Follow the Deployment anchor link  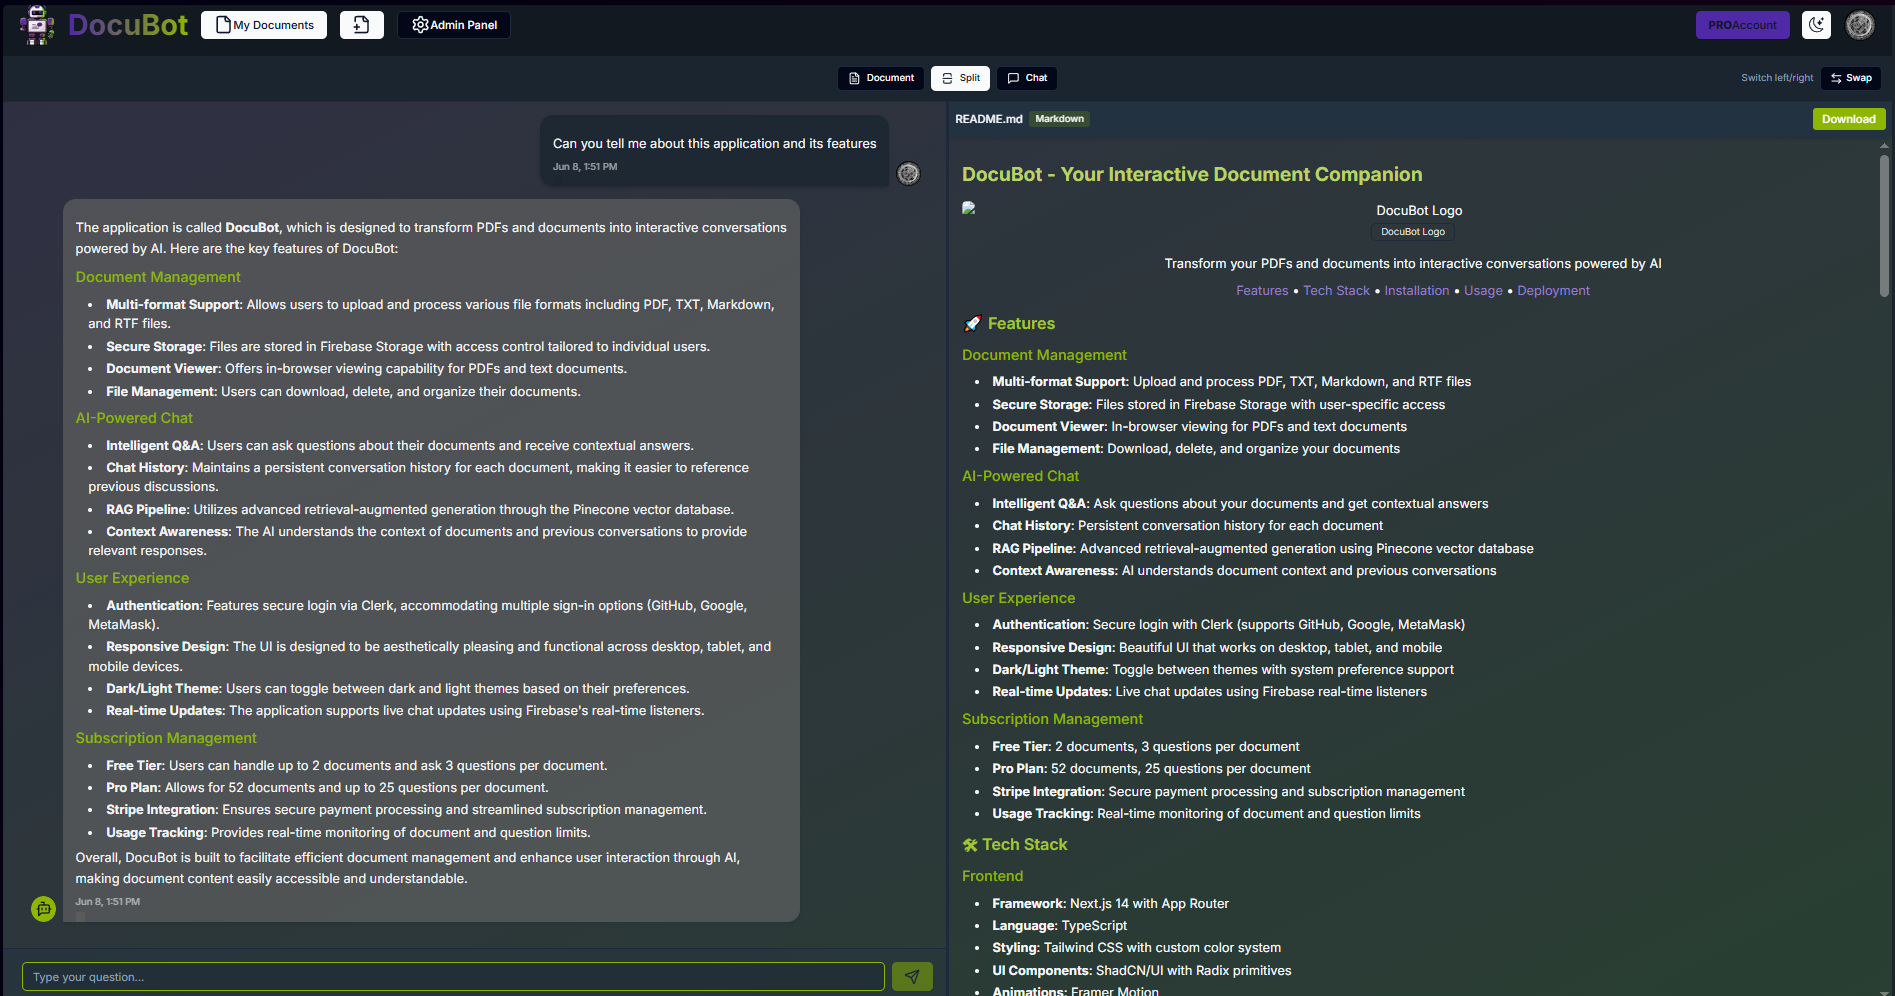point(1553,291)
